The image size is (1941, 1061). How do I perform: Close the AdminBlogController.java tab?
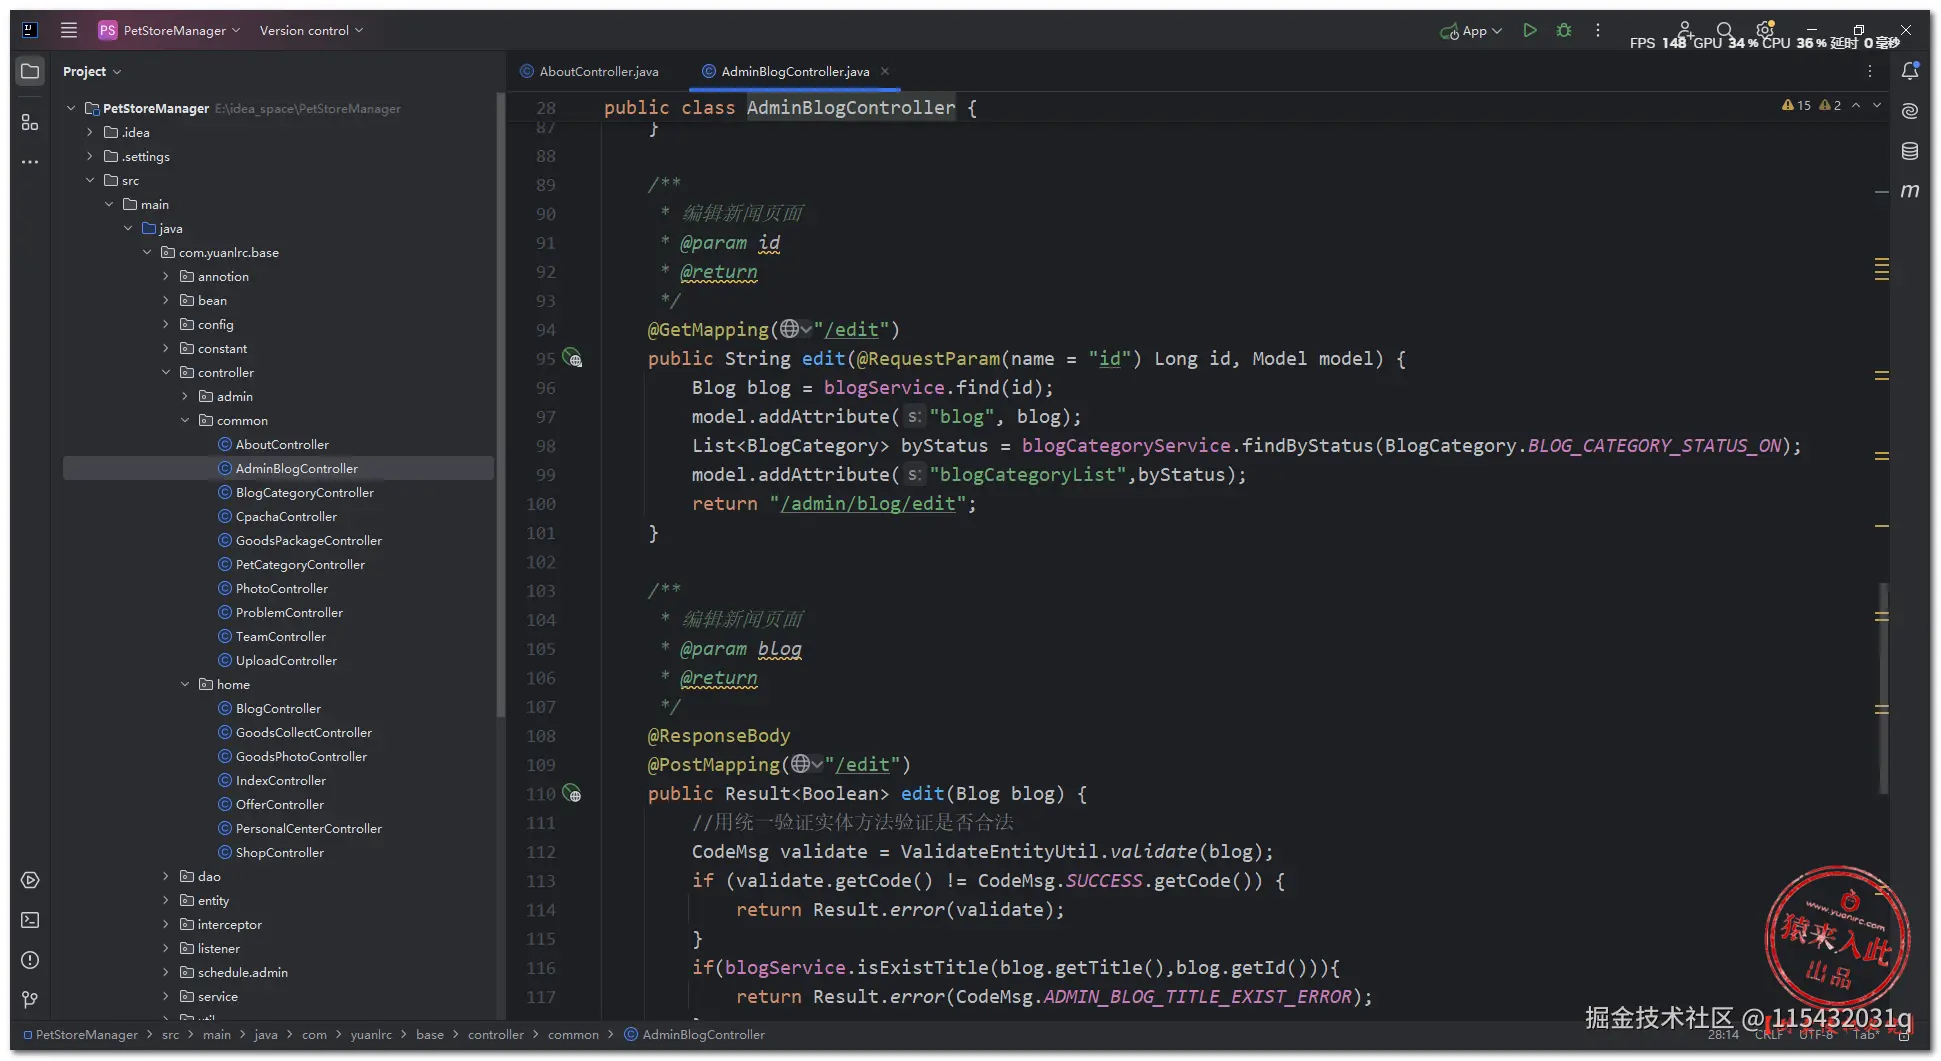click(x=885, y=71)
